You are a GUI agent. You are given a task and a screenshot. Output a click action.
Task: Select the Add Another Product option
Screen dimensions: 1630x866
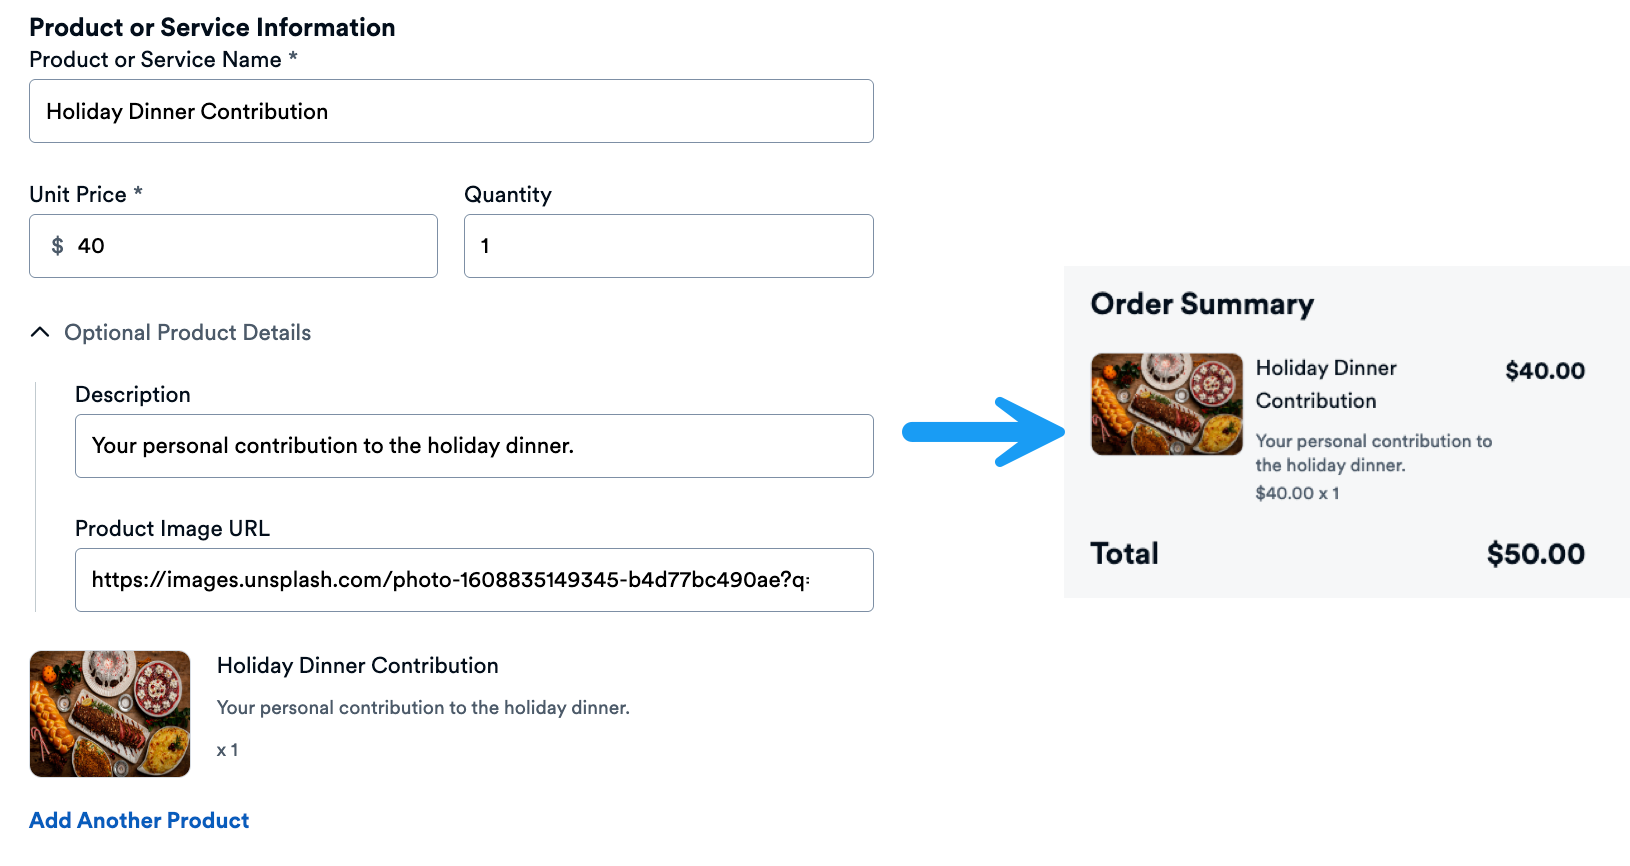point(138,820)
